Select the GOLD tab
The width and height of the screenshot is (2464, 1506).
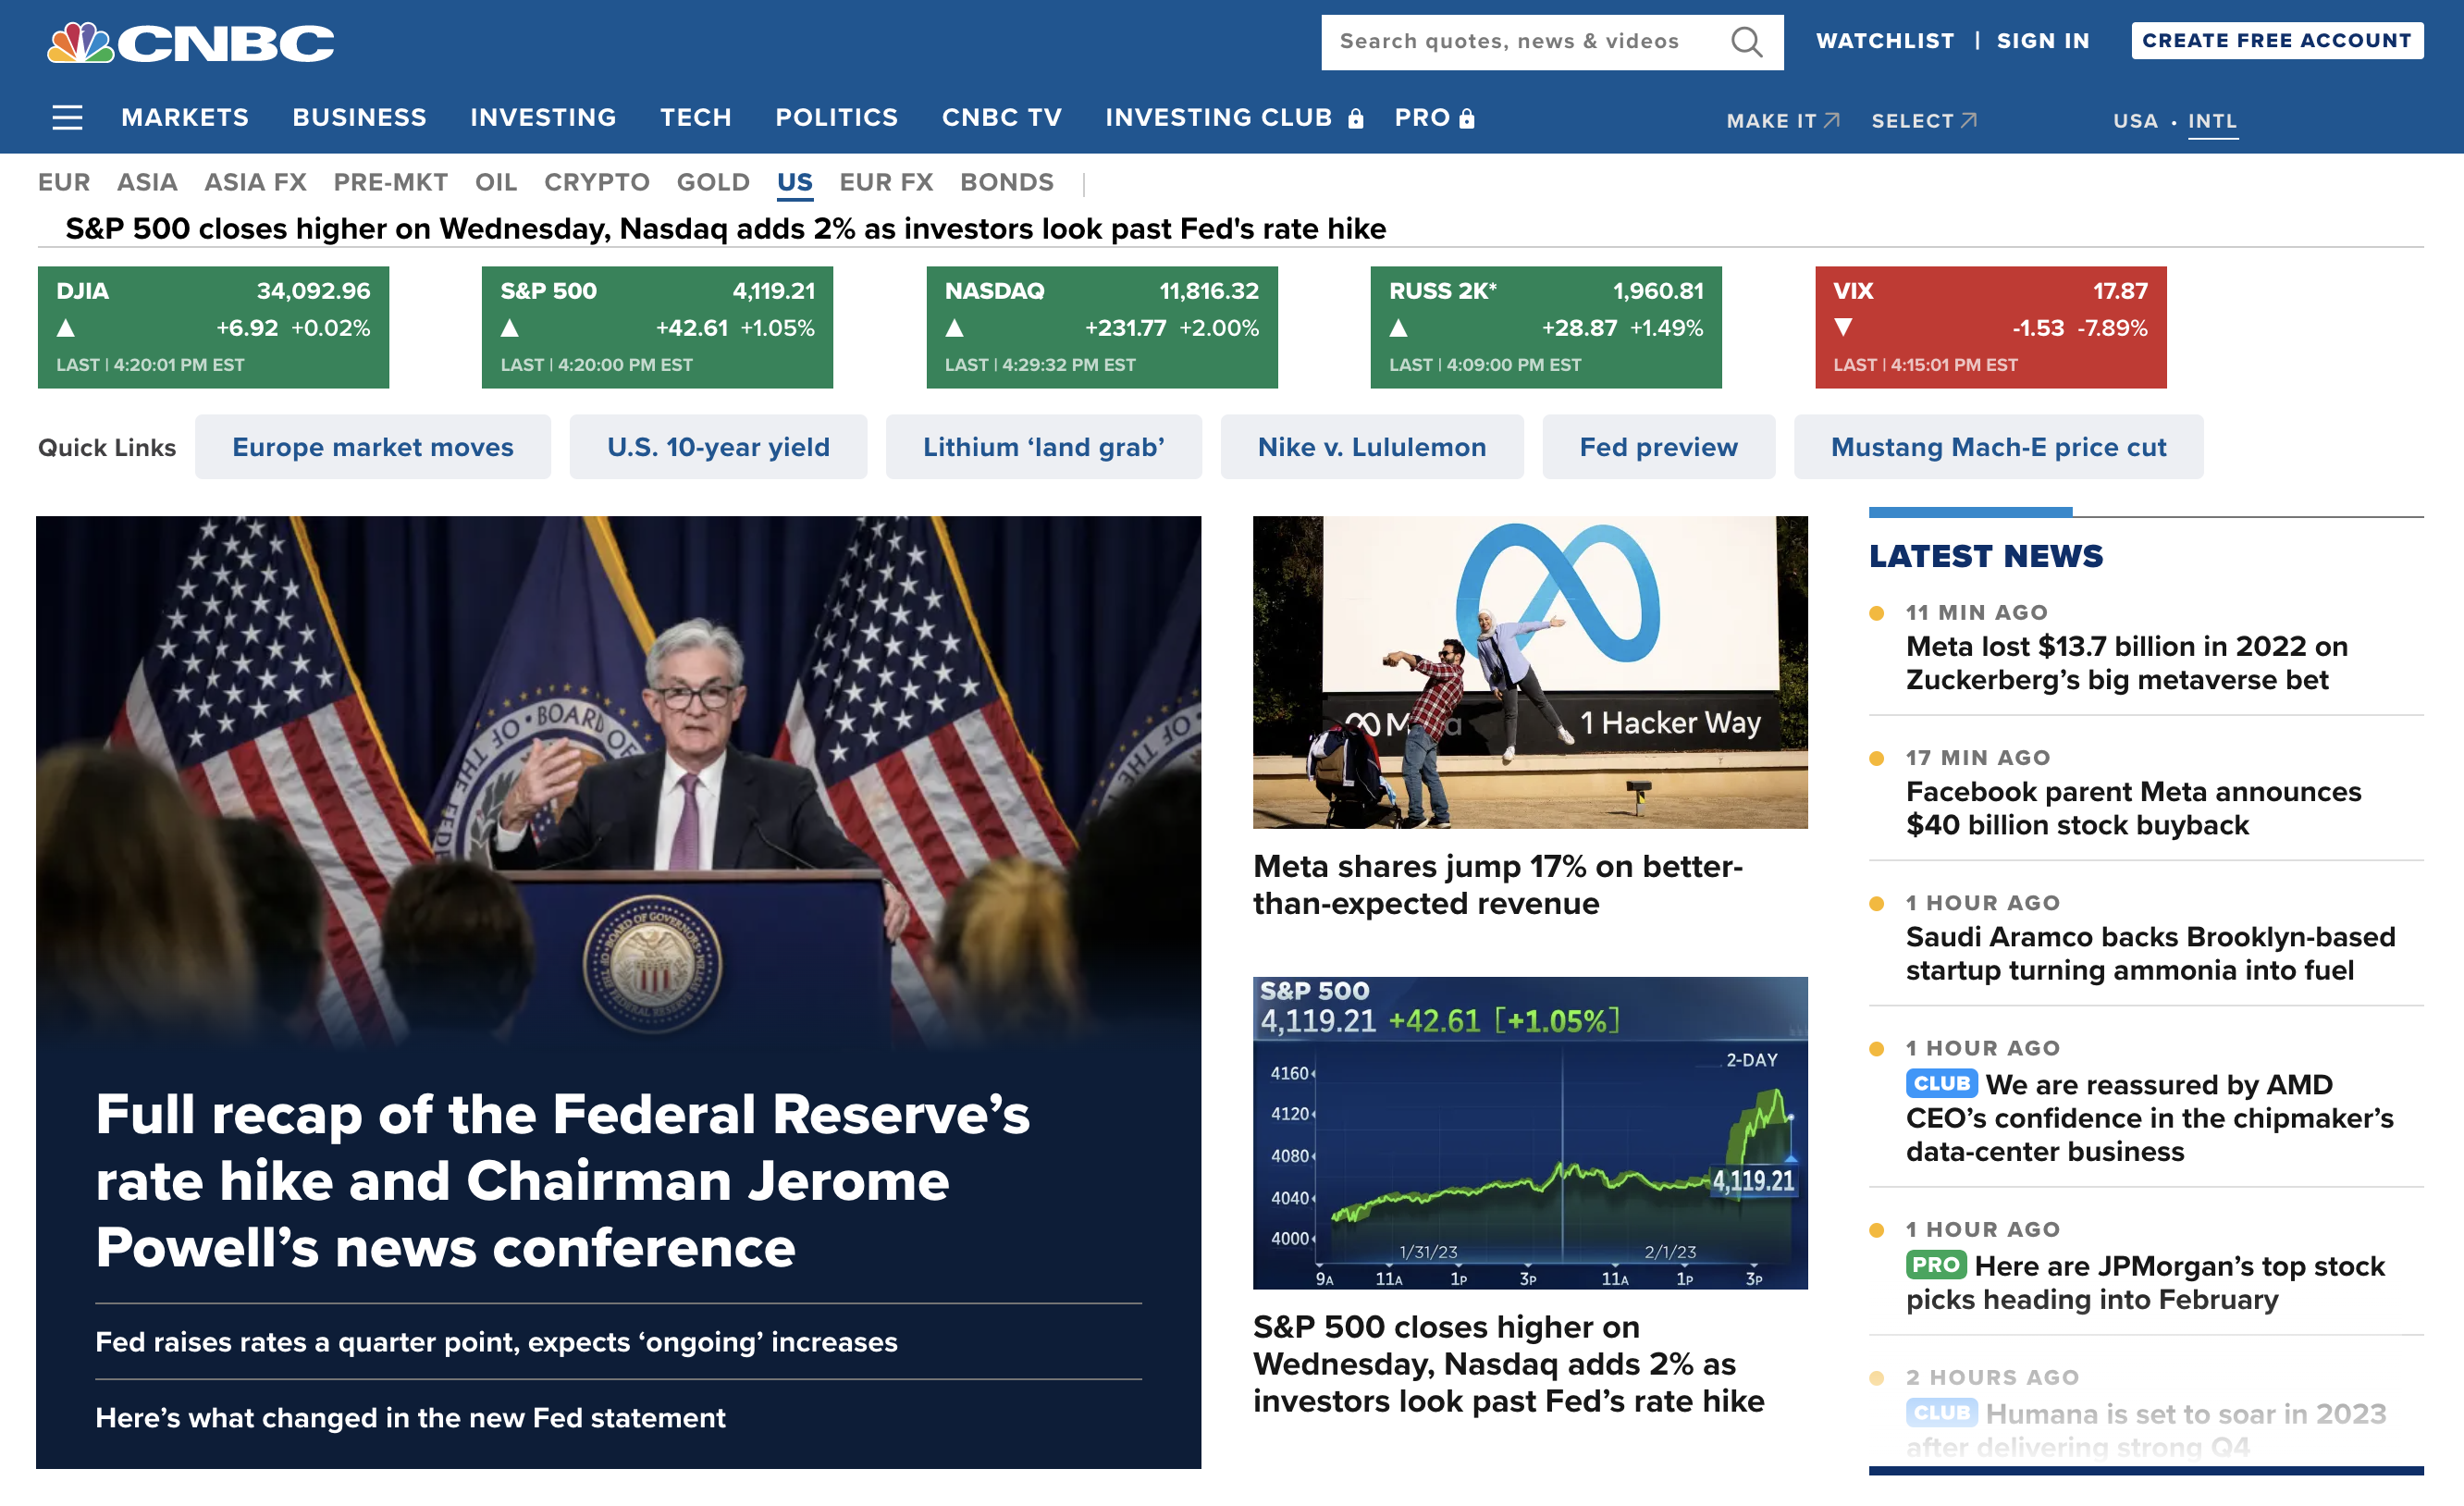click(712, 182)
